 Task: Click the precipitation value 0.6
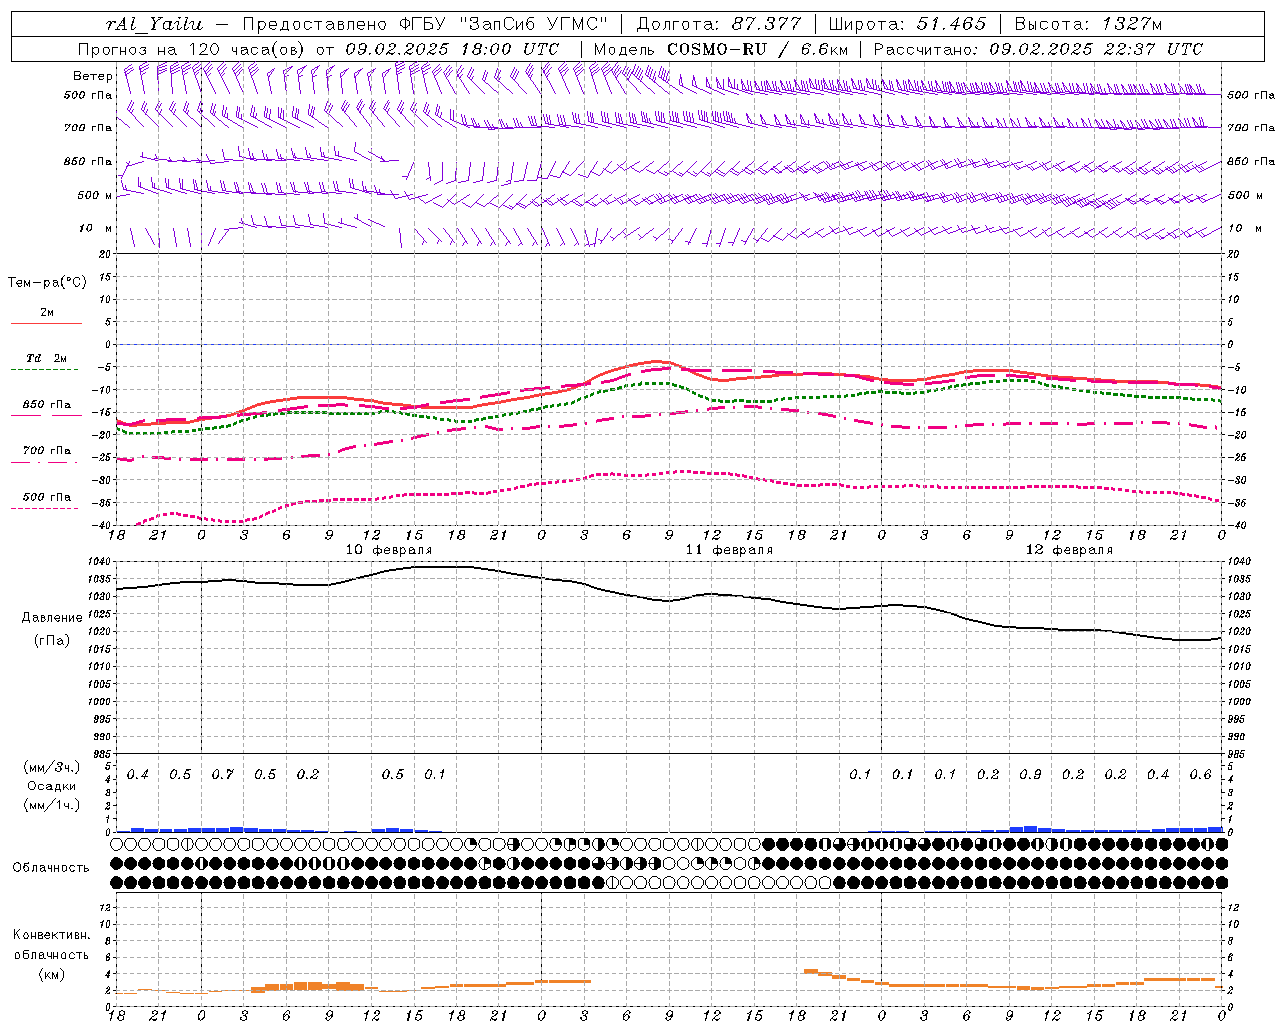1200,775
